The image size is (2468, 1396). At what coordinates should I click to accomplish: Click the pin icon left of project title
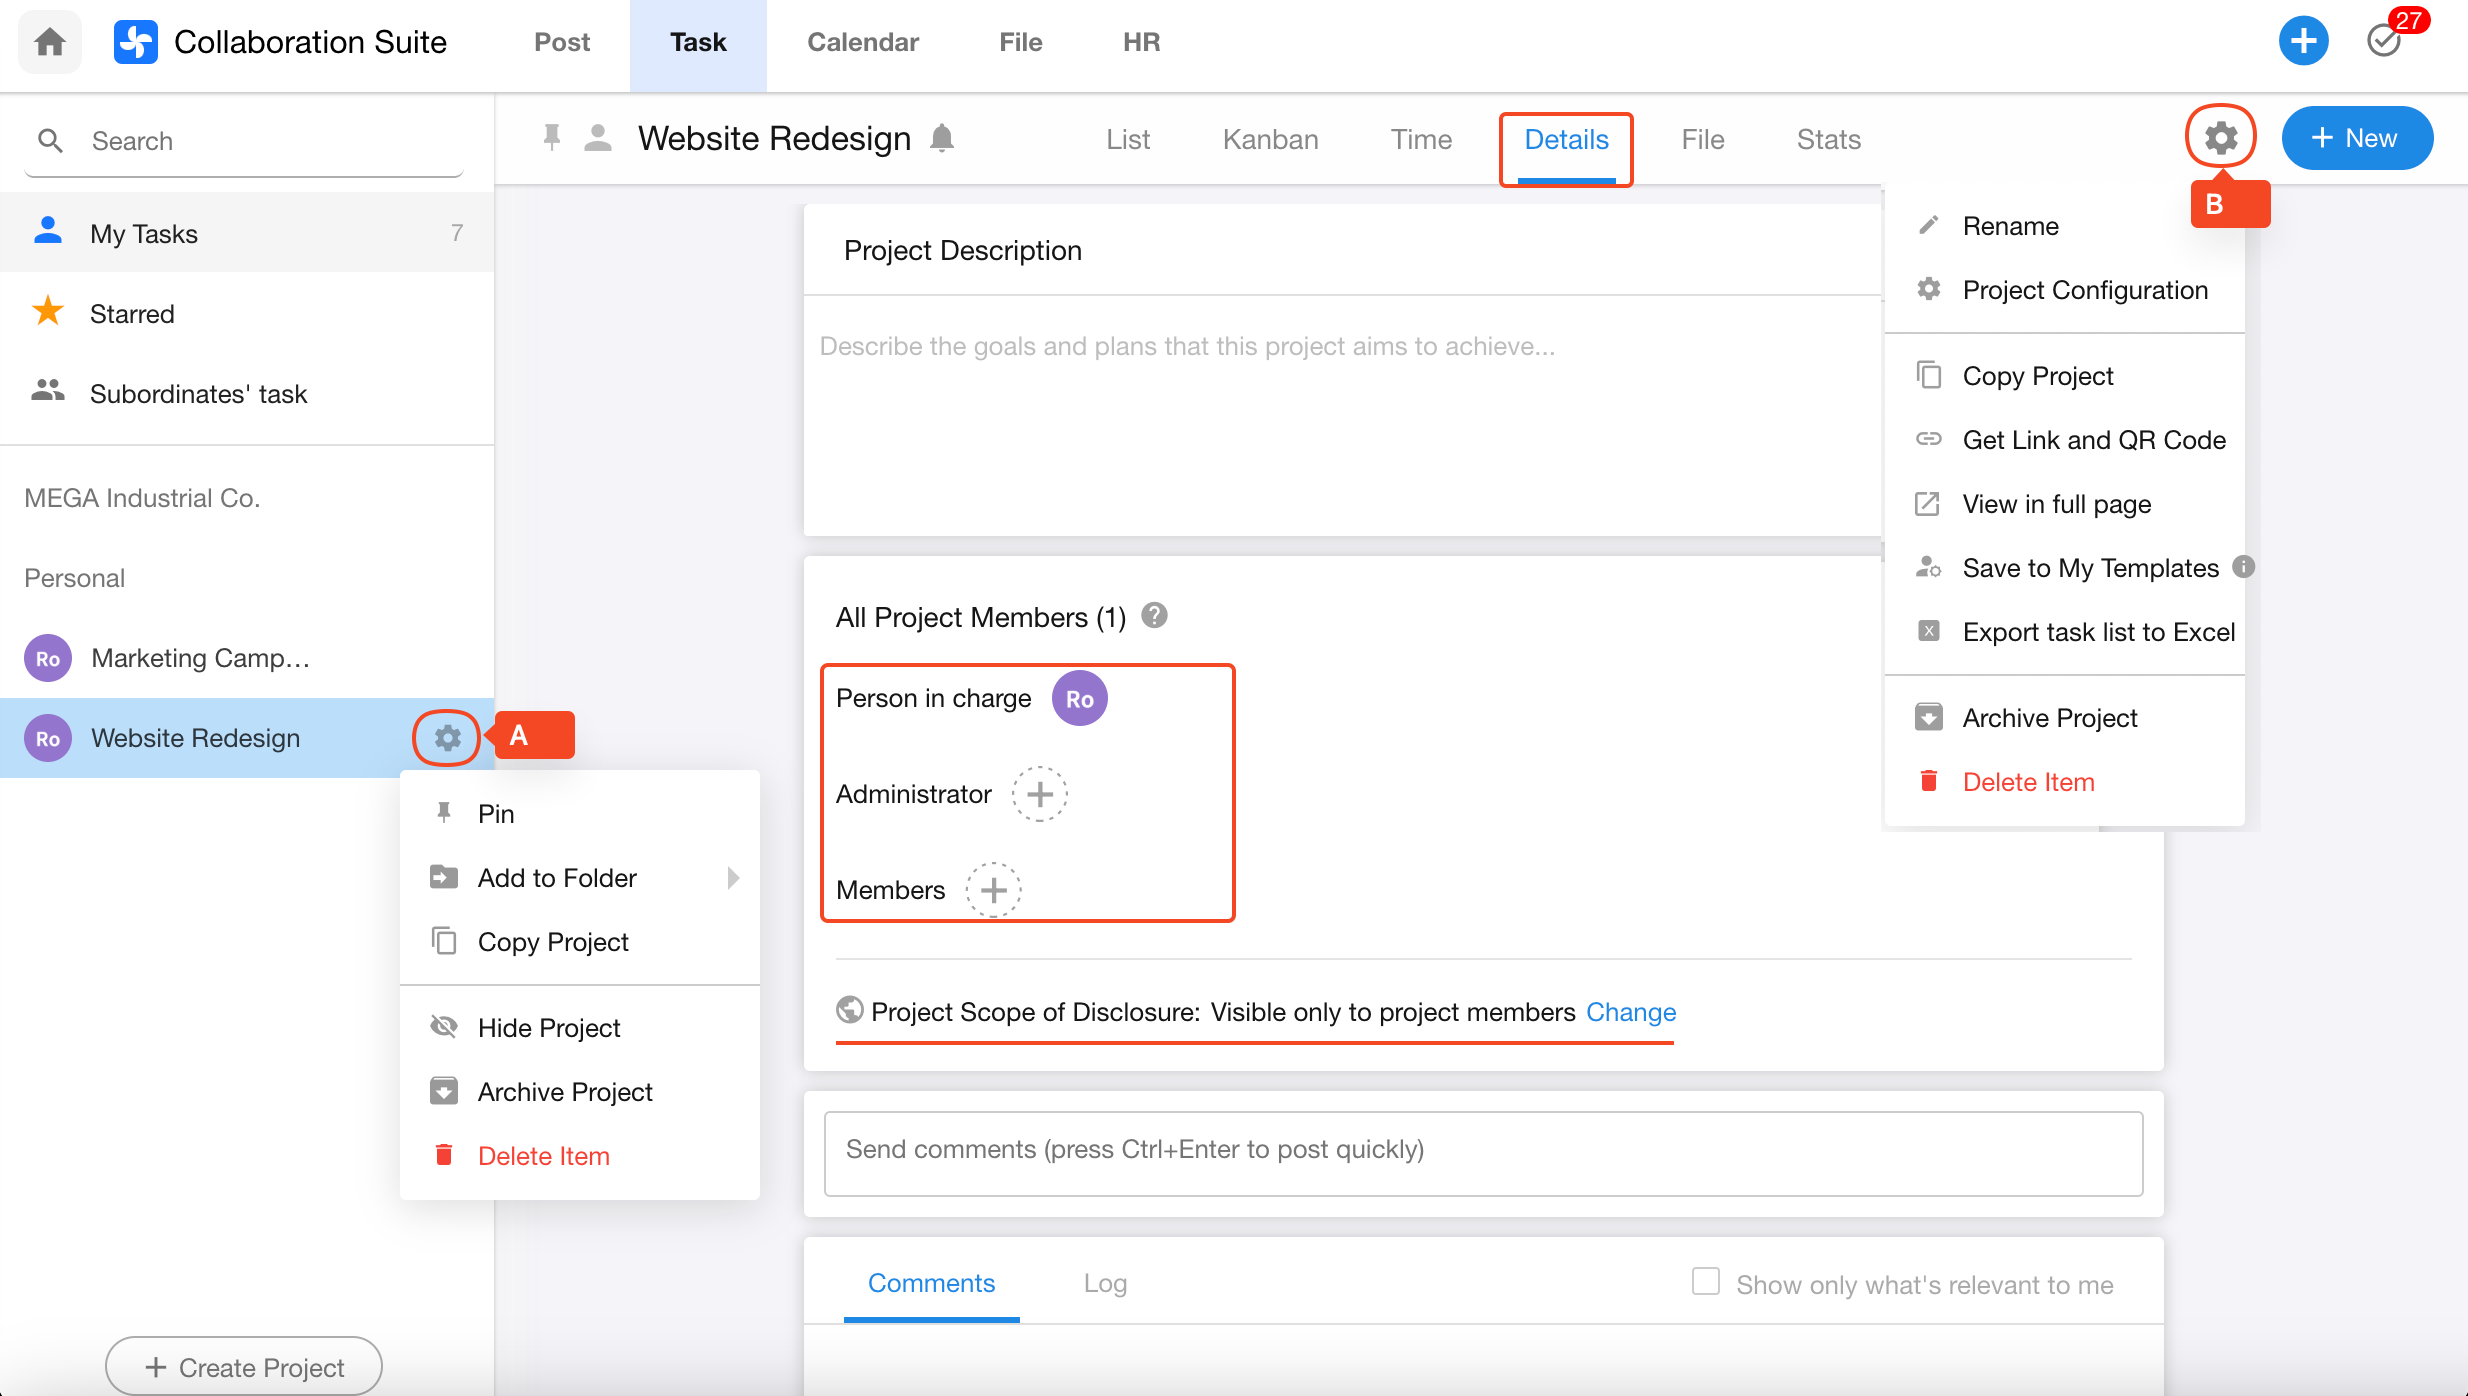(551, 138)
